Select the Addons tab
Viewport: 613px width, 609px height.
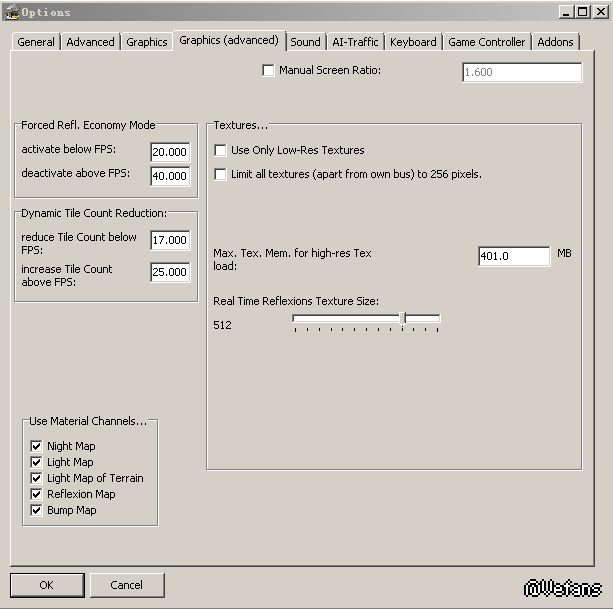click(555, 42)
